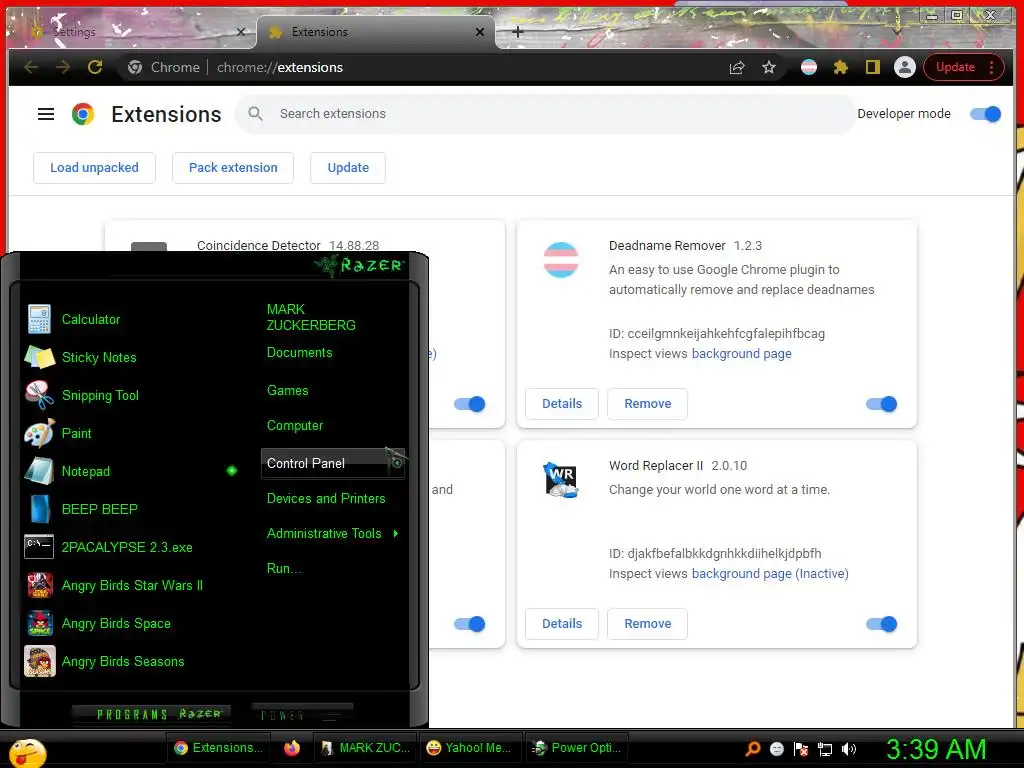
Task: Click the Update extensions button
Action: (x=348, y=168)
